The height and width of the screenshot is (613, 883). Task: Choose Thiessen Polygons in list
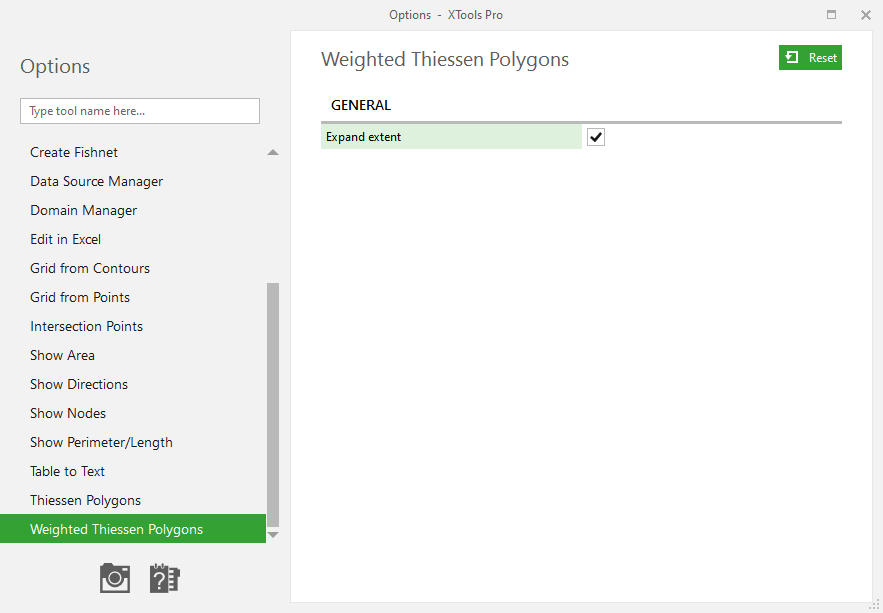point(85,500)
